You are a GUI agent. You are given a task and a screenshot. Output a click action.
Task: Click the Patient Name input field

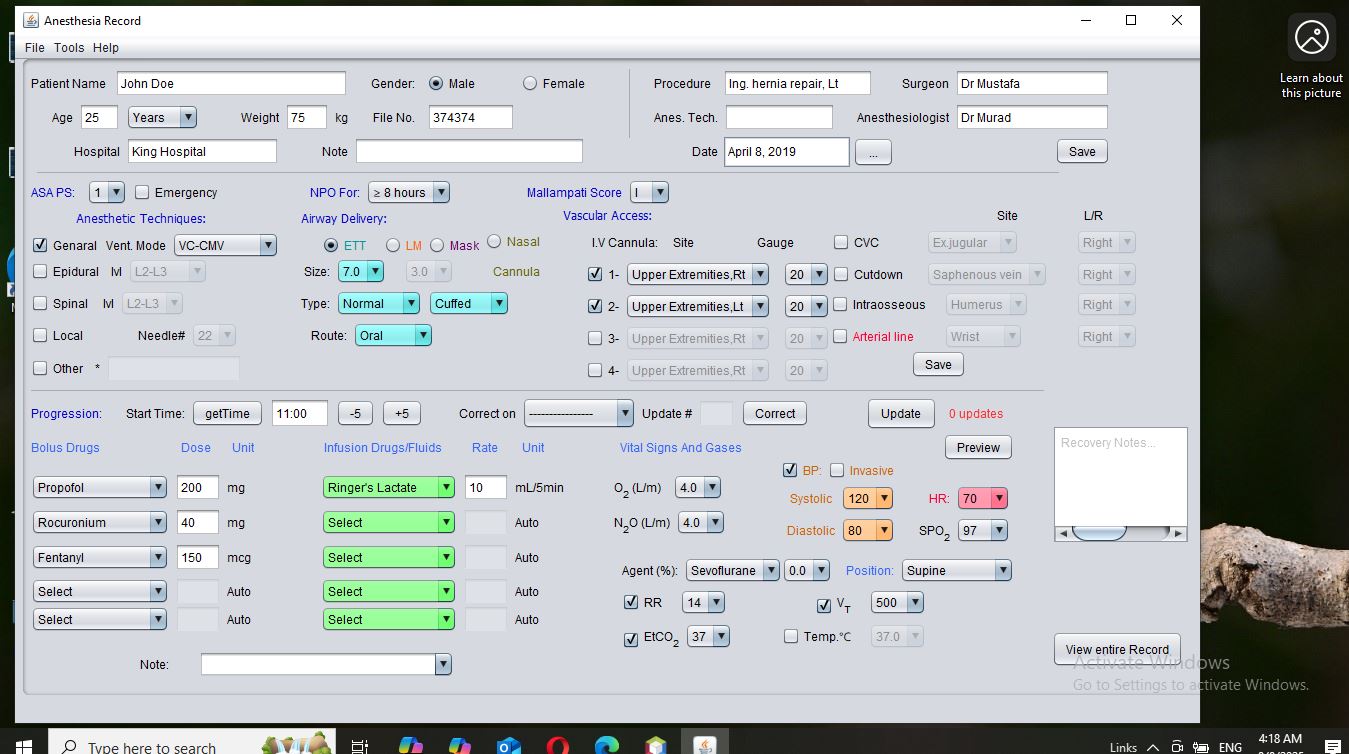(x=231, y=84)
